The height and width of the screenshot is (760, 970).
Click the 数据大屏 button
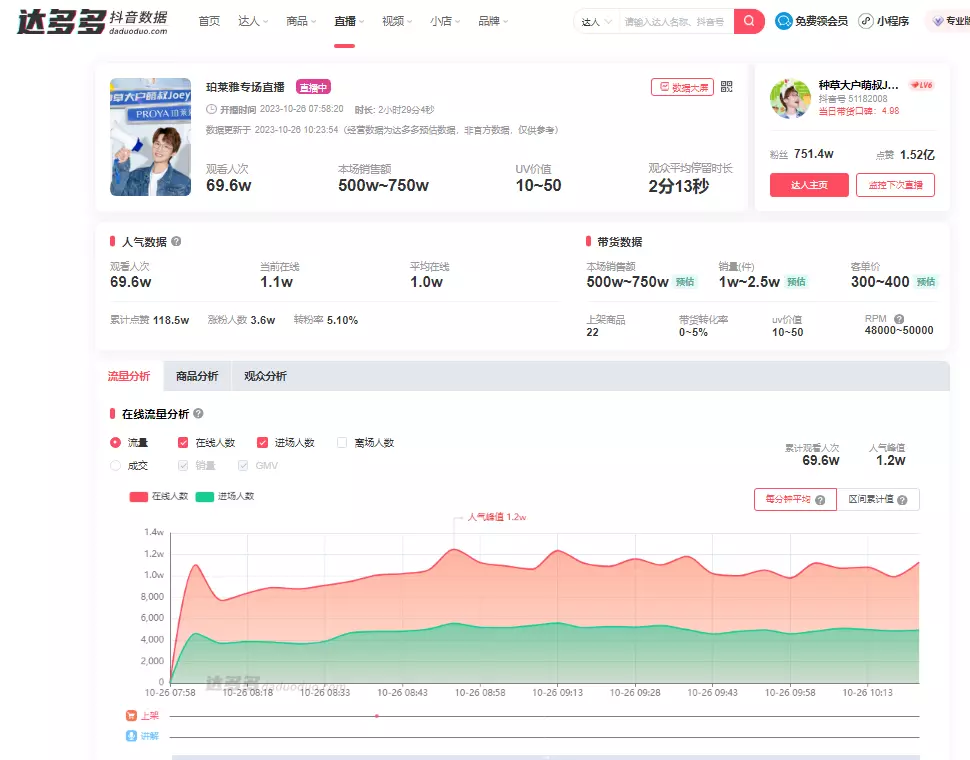[x=682, y=87]
